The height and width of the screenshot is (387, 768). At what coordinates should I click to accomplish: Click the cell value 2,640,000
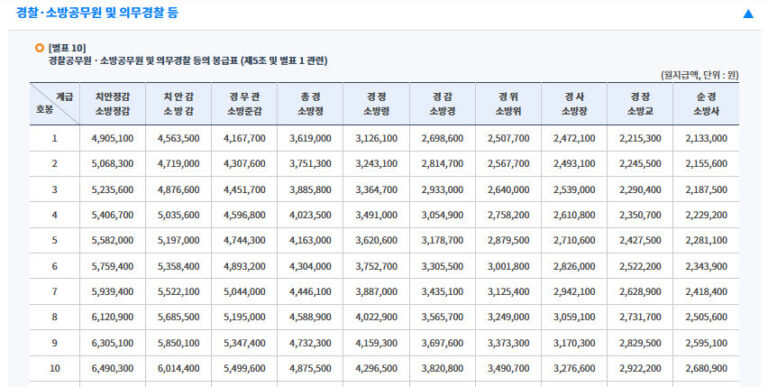pos(508,190)
